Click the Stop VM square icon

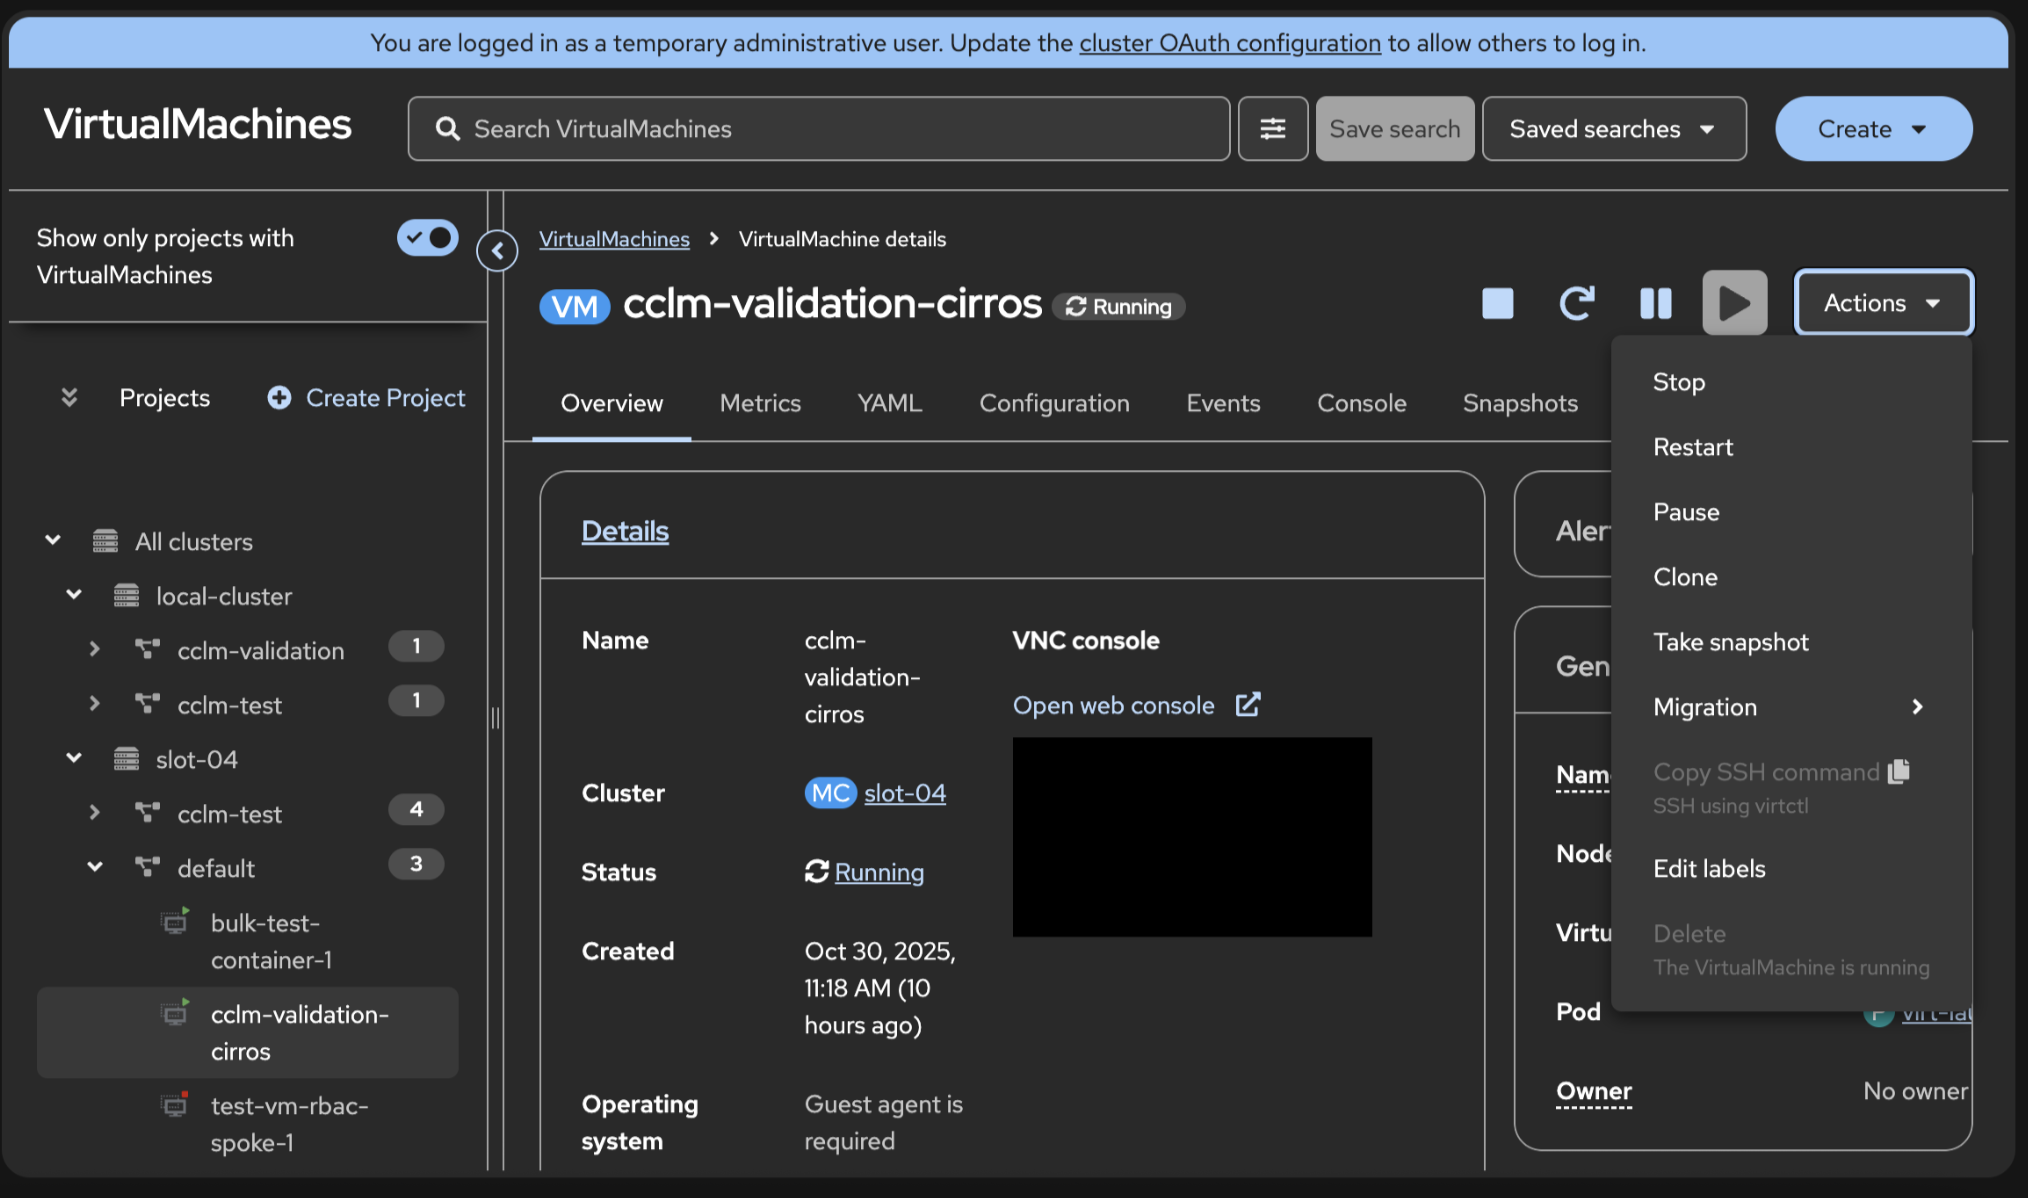(x=1497, y=303)
